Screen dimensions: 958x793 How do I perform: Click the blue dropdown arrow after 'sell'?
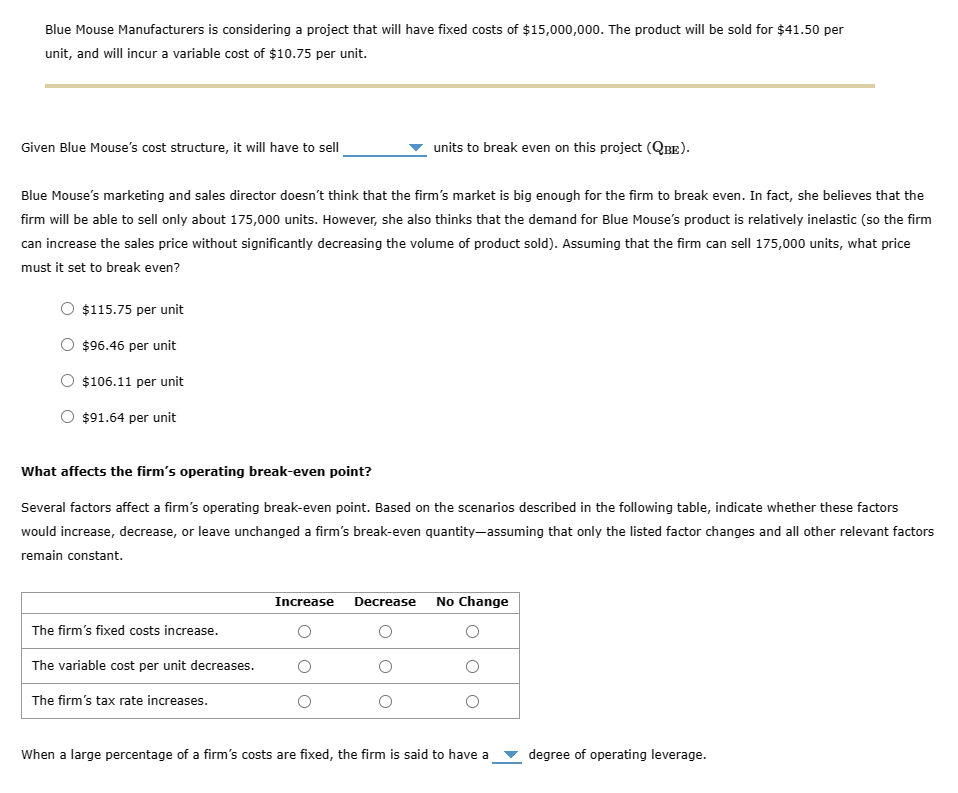click(x=416, y=148)
